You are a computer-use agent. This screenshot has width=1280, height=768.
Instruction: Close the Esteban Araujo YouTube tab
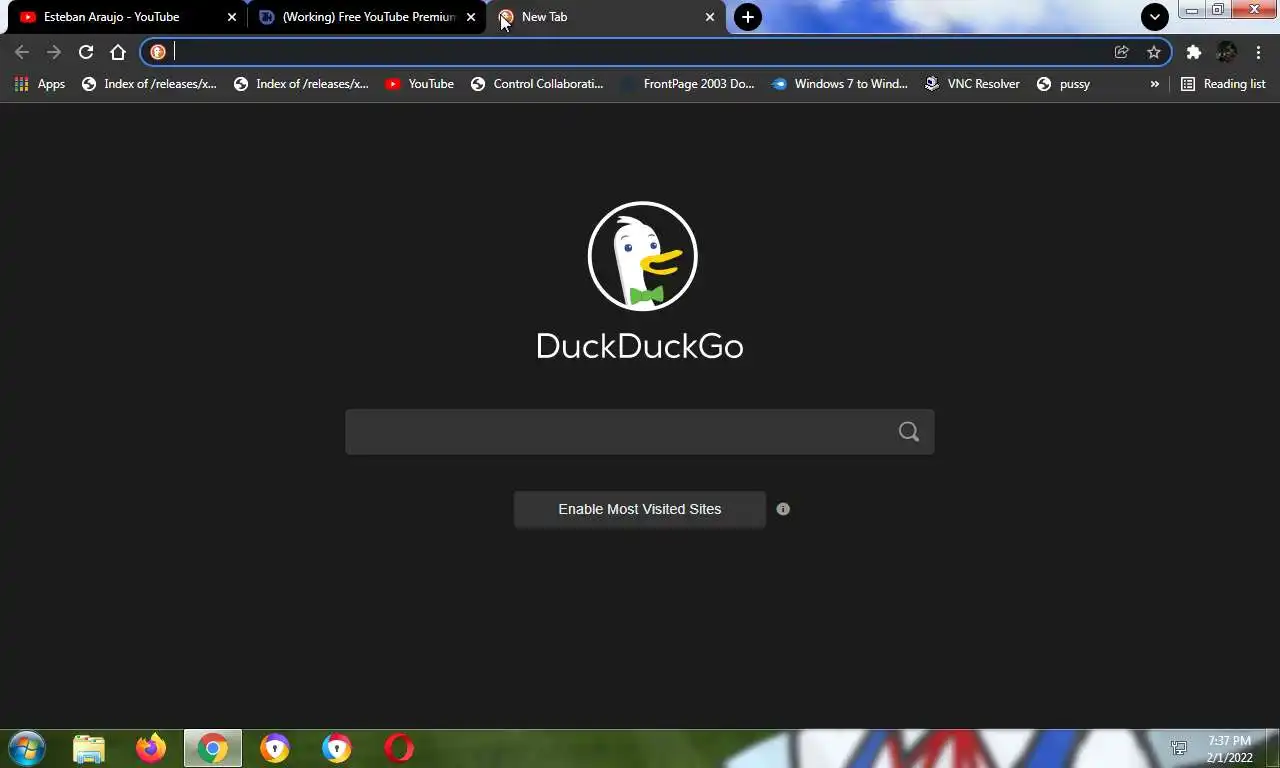coord(232,17)
